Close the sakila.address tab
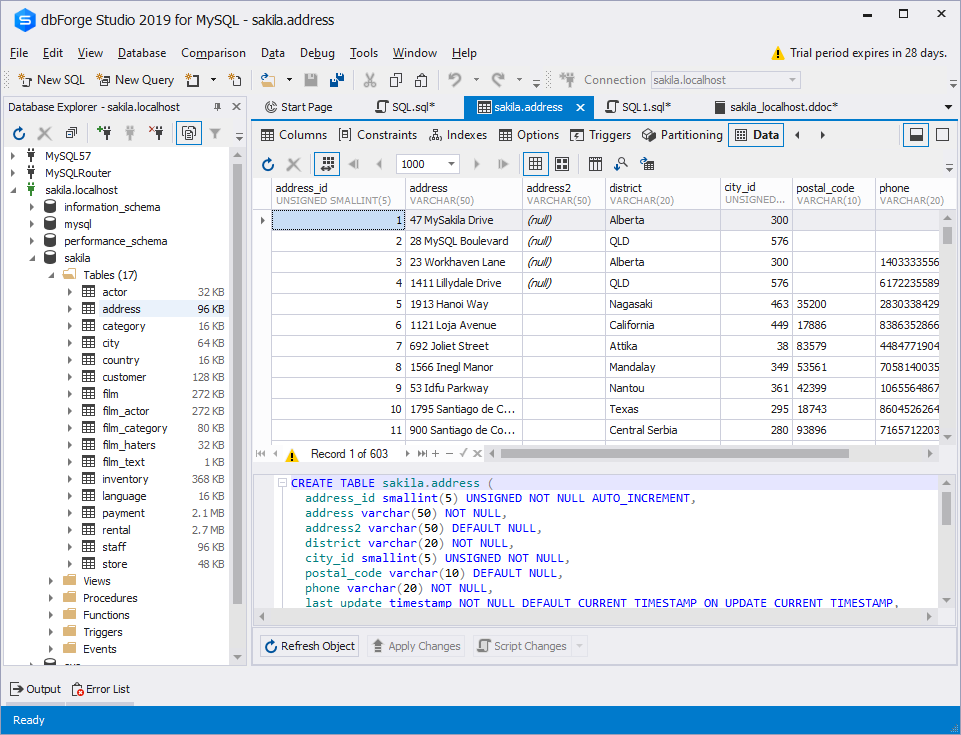The image size is (961, 735). tap(580, 107)
